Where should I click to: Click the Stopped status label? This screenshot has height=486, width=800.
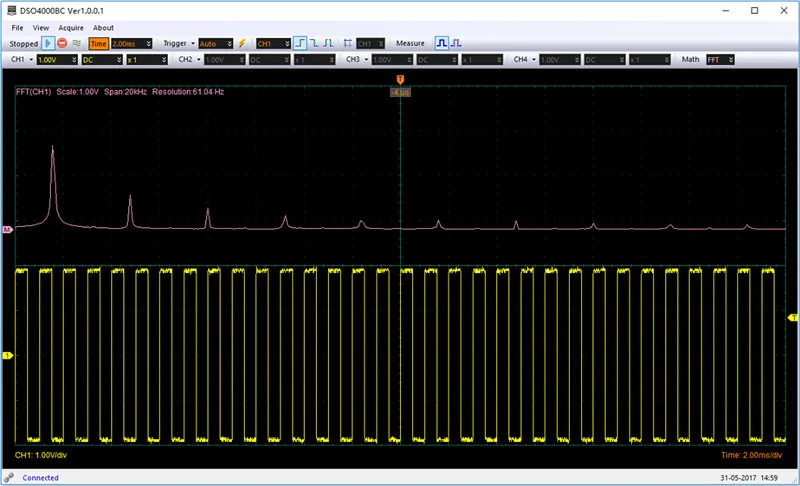pos(23,44)
